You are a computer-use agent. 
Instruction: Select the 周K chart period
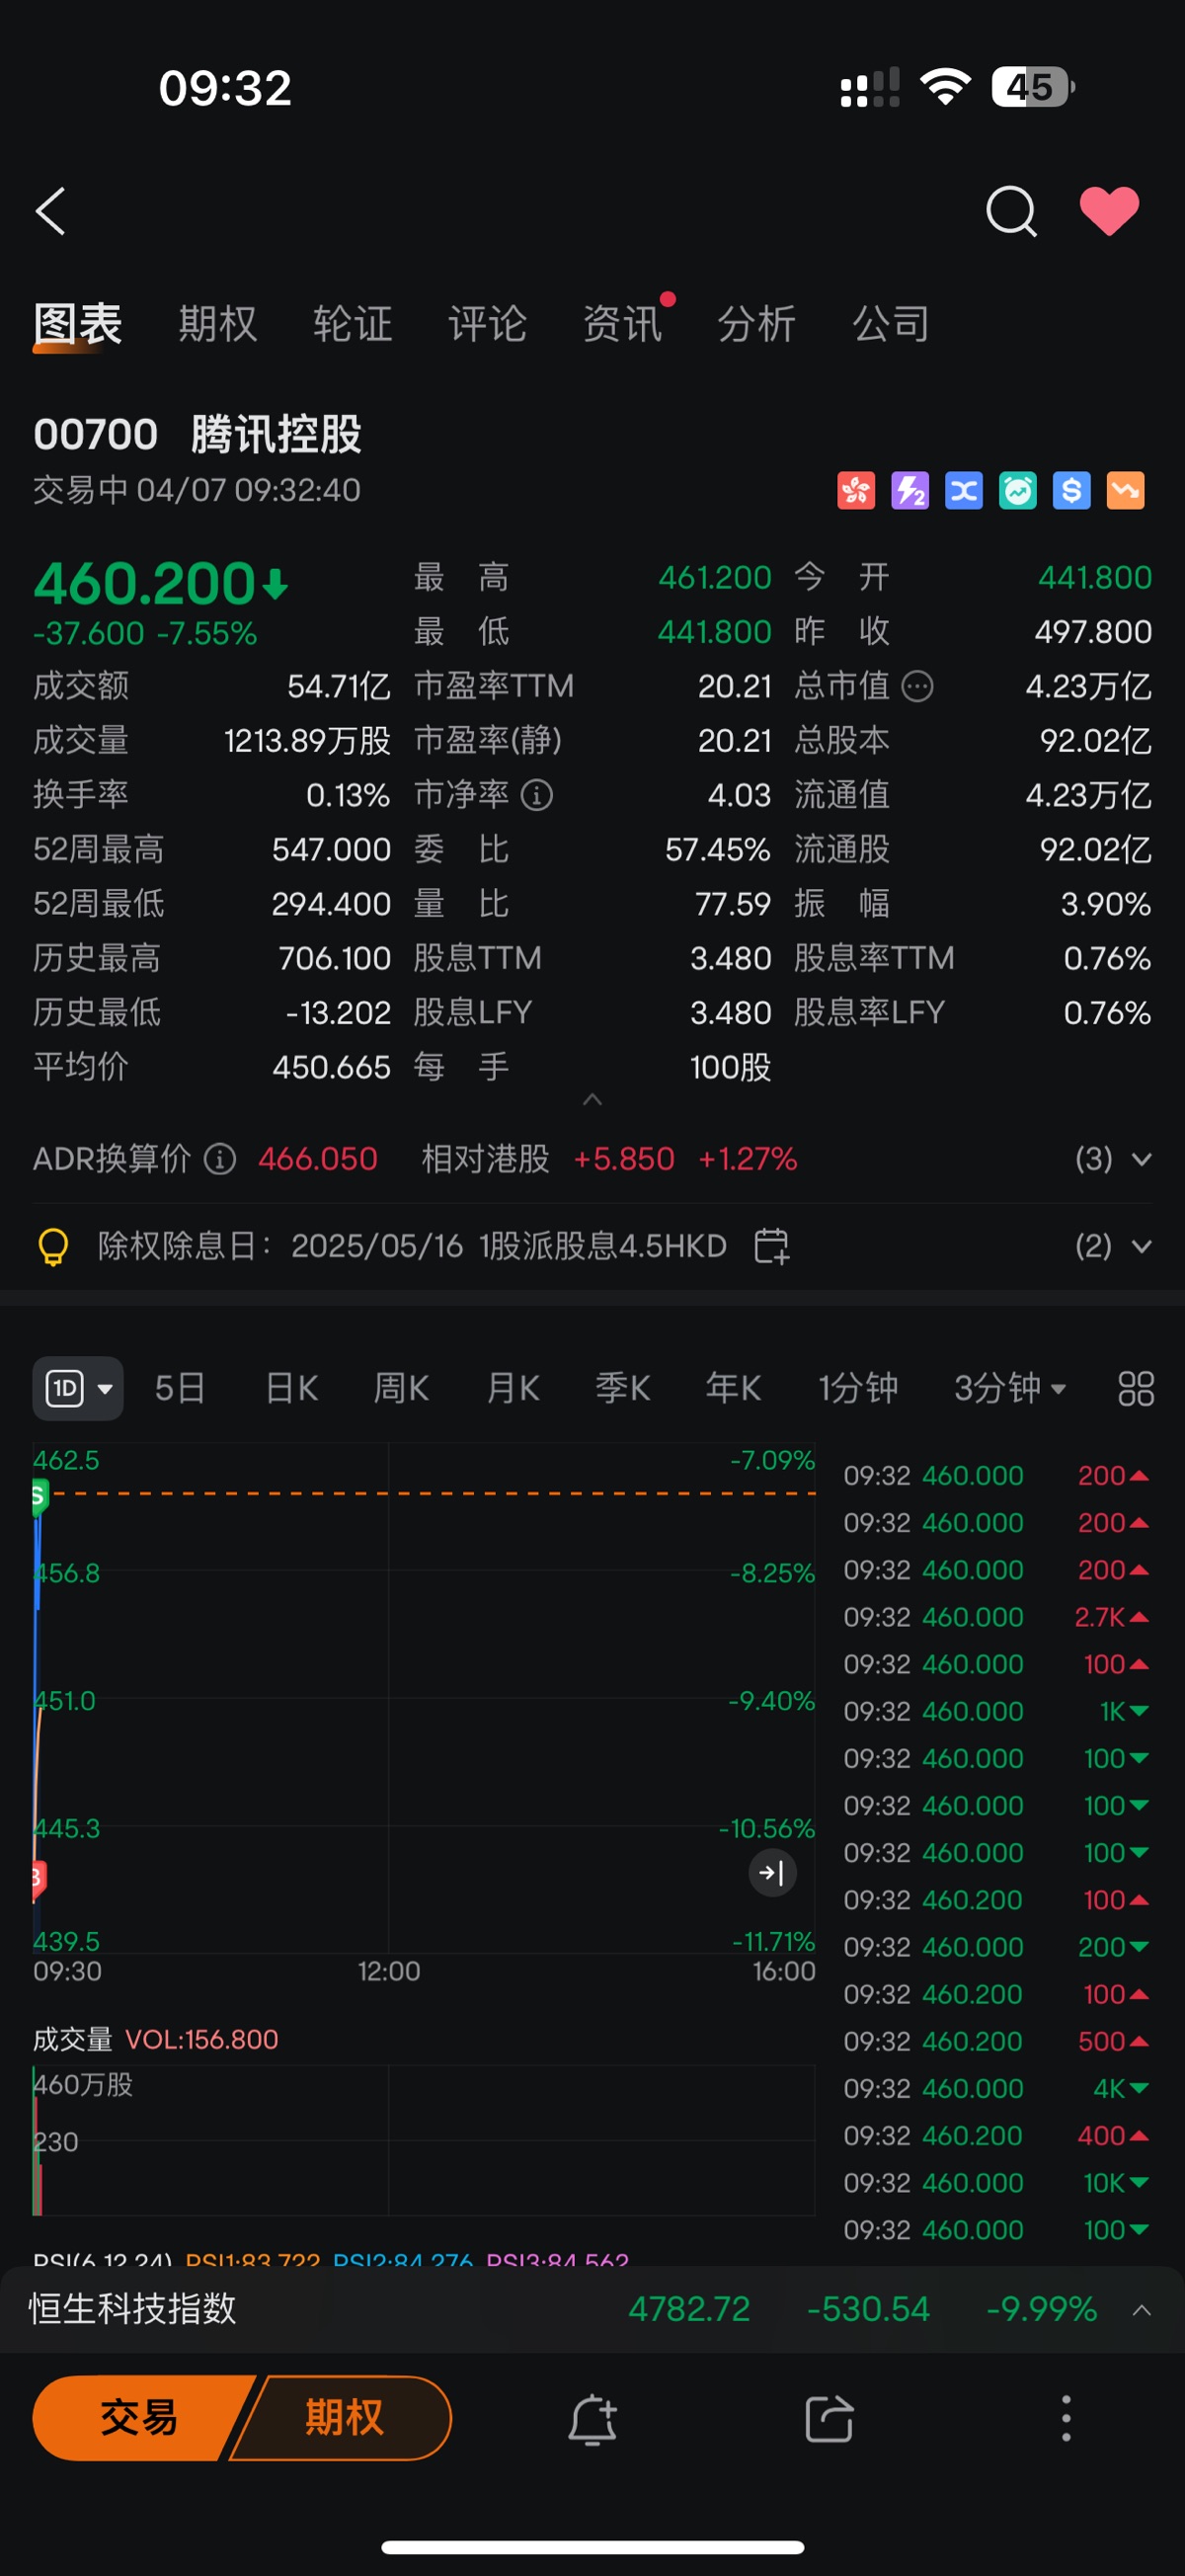click(401, 1389)
